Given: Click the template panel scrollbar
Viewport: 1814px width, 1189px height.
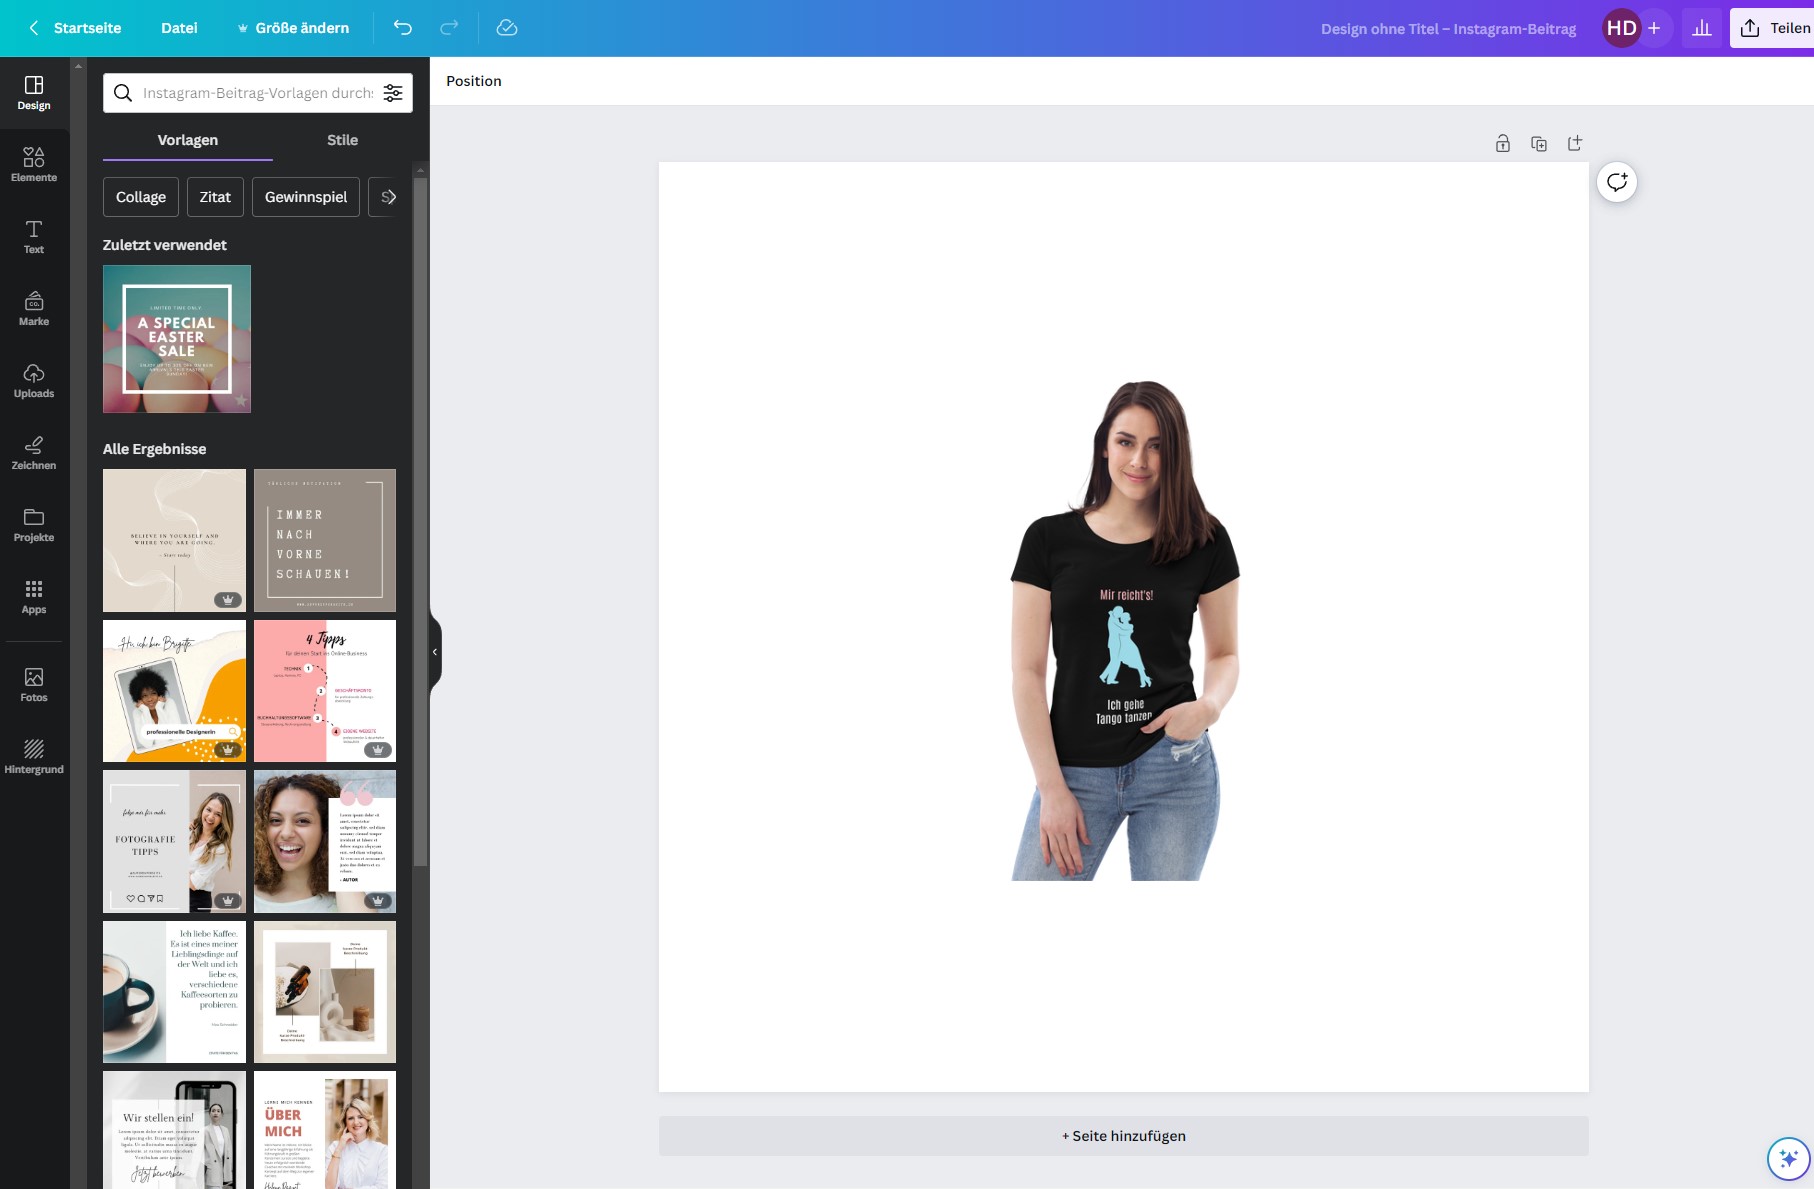Looking at the screenshot, I should coord(420,520).
